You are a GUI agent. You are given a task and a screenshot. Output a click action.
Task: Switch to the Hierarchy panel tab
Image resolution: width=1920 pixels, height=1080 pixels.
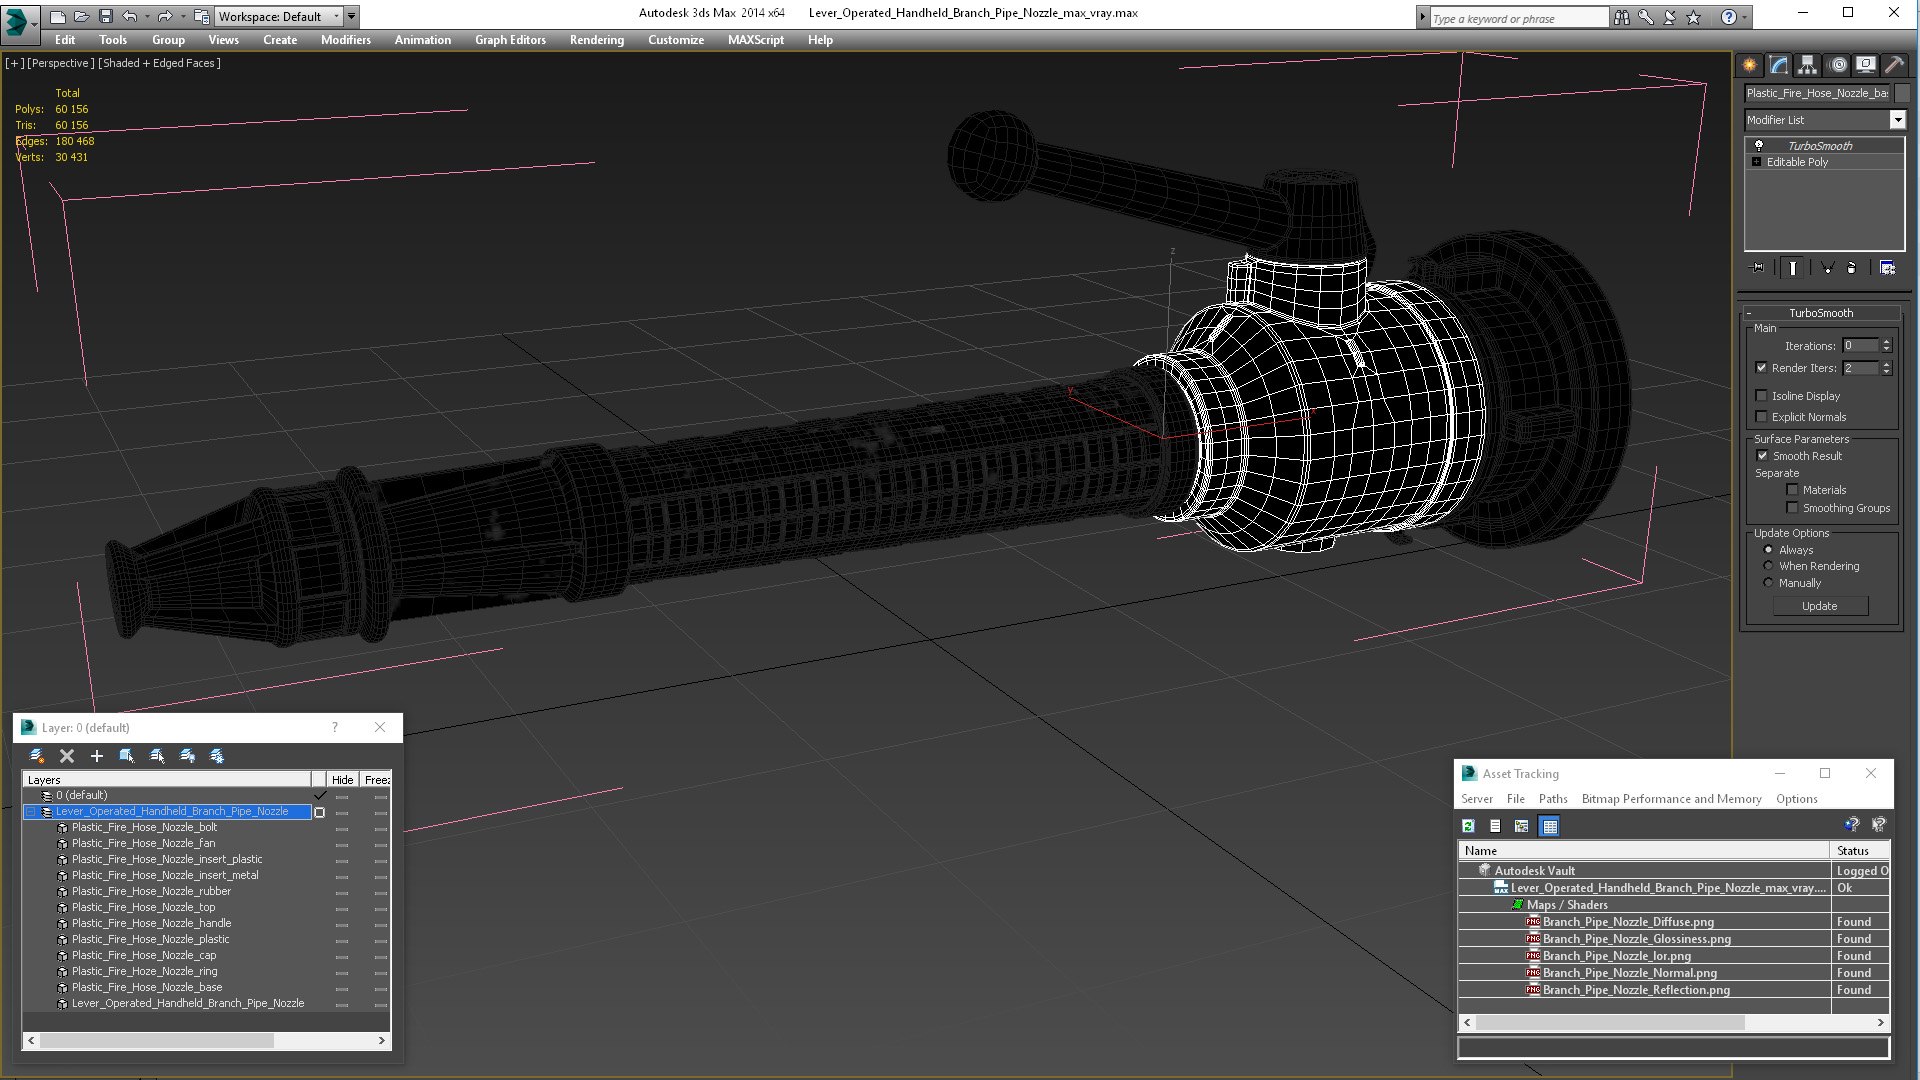pos(1808,65)
